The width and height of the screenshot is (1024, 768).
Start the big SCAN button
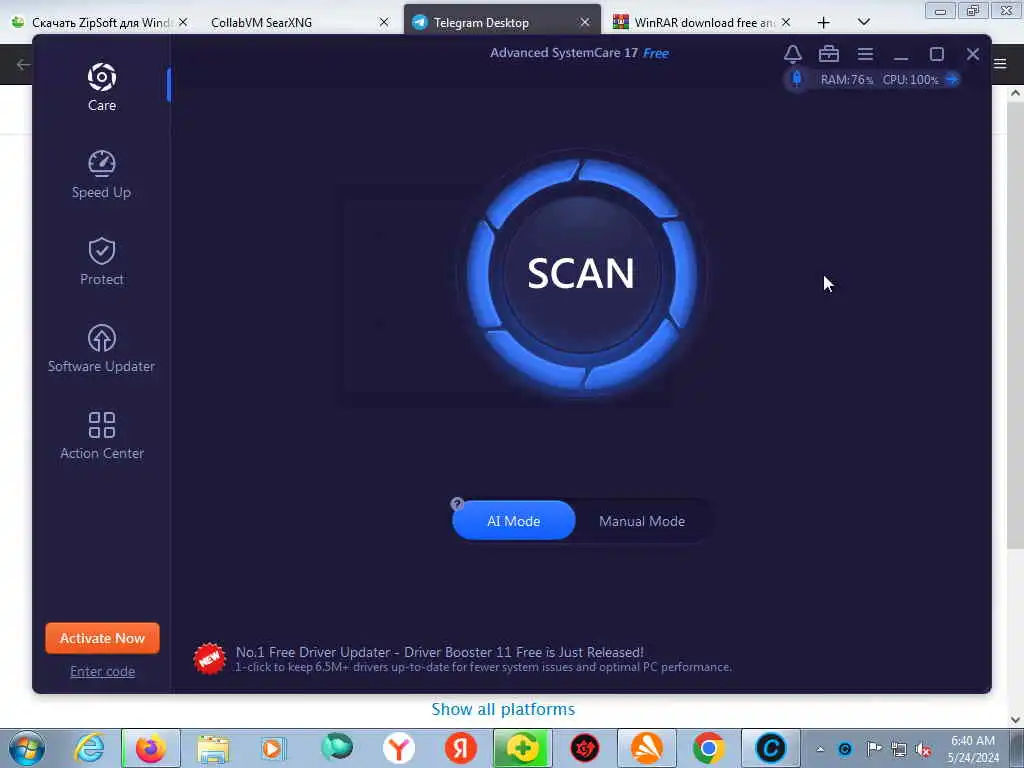pyautogui.click(x=581, y=272)
